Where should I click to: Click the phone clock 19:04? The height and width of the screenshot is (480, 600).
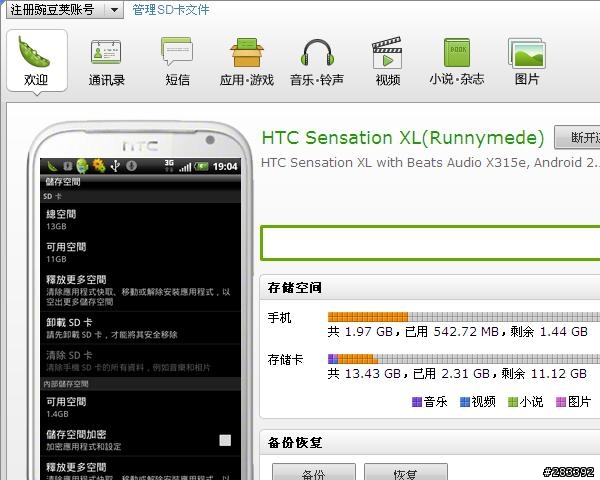click(225, 167)
